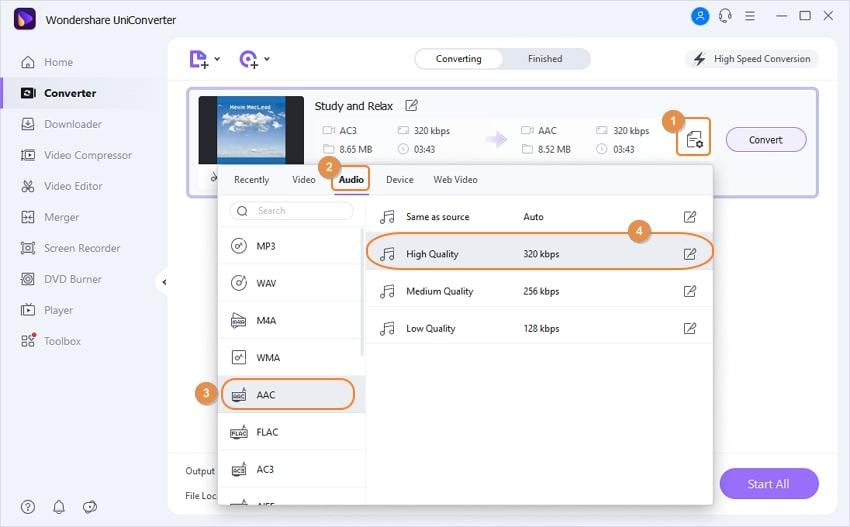Open Video Compressor in sidebar
The height and width of the screenshot is (527, 850).
point(76,155)
